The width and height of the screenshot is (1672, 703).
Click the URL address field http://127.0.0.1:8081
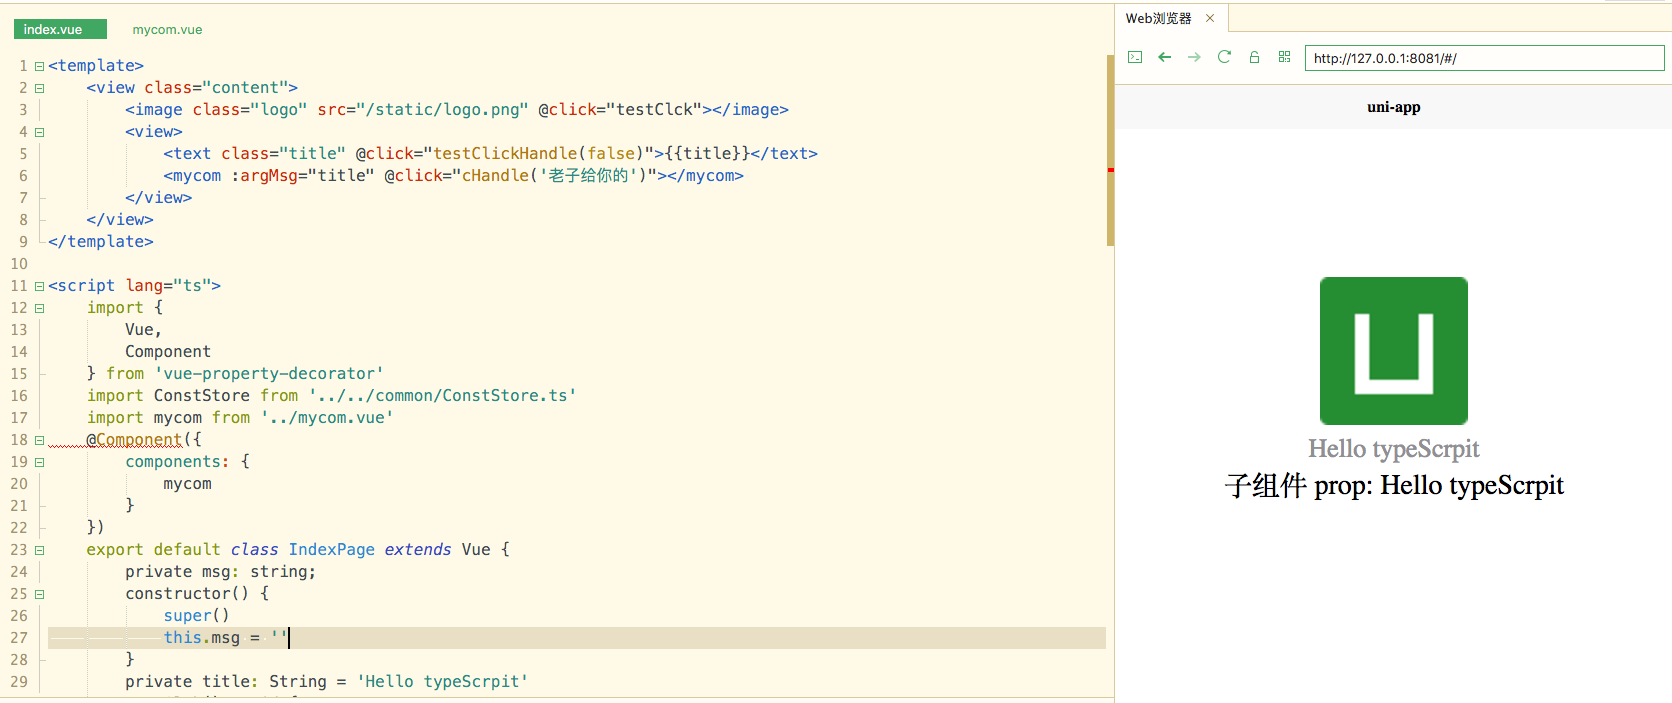click(1484, 58)
